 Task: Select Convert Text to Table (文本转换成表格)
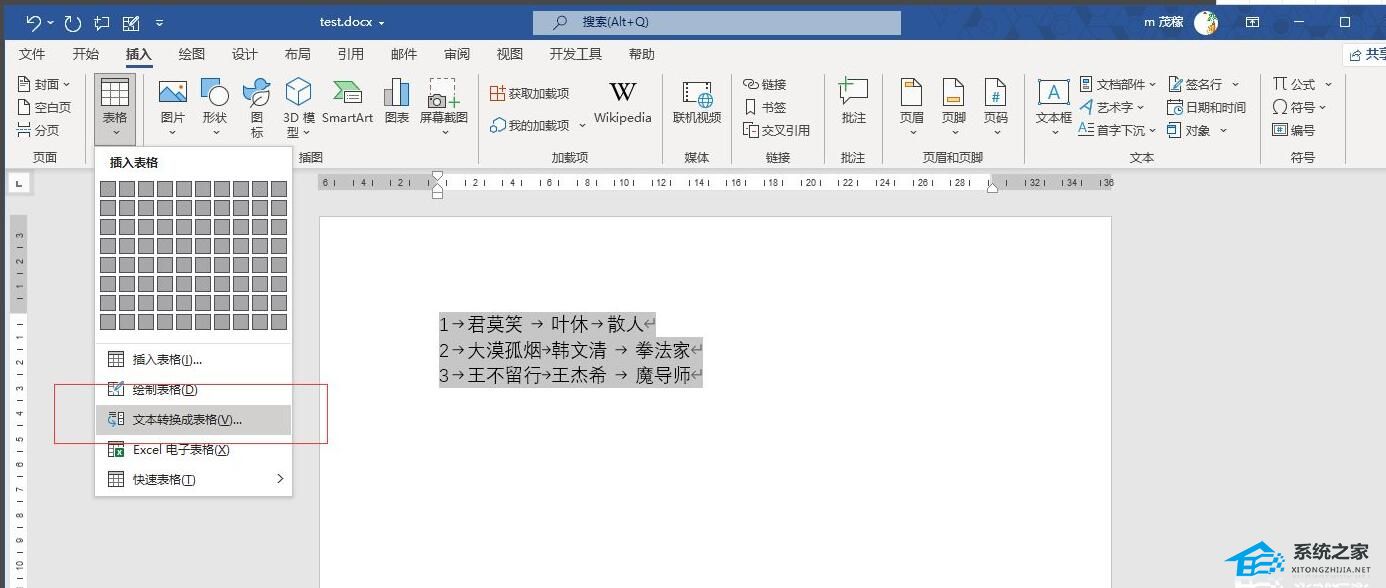point(193,419)
